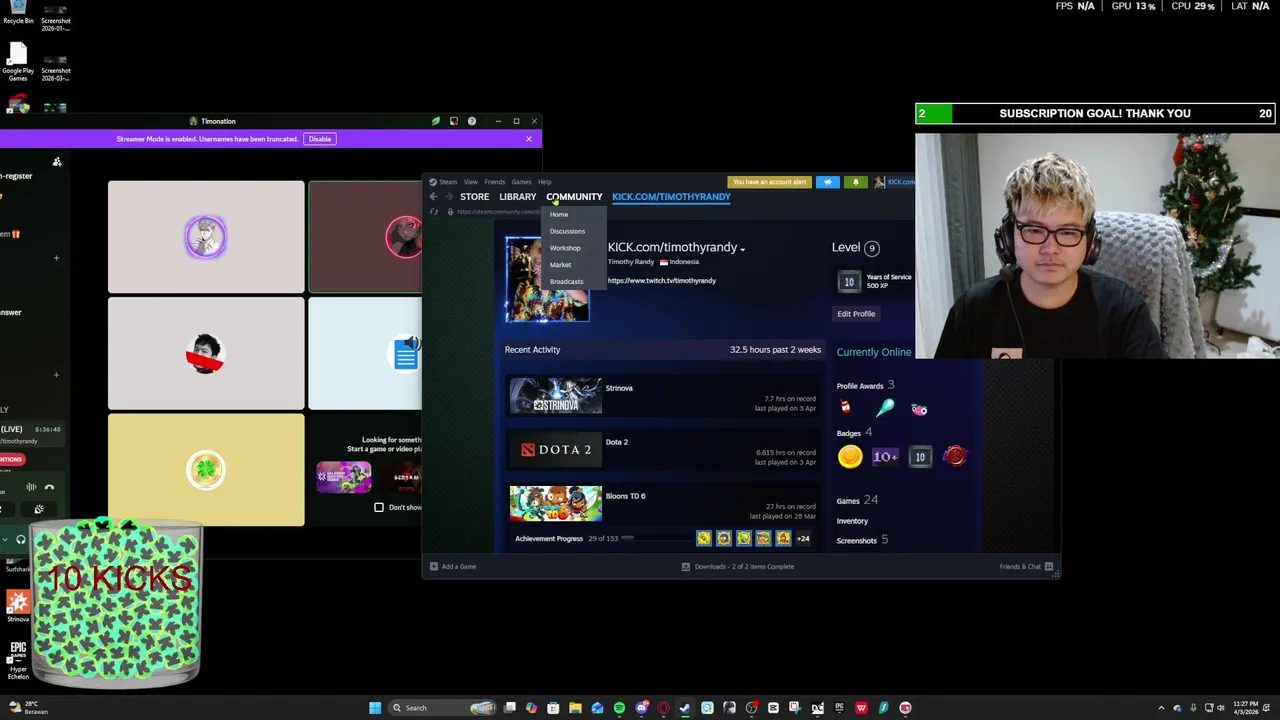Click the Windows taskbar Search box
Image resolution: width=1280 pixels, height=720 pixels.
[x=443, y=708]
